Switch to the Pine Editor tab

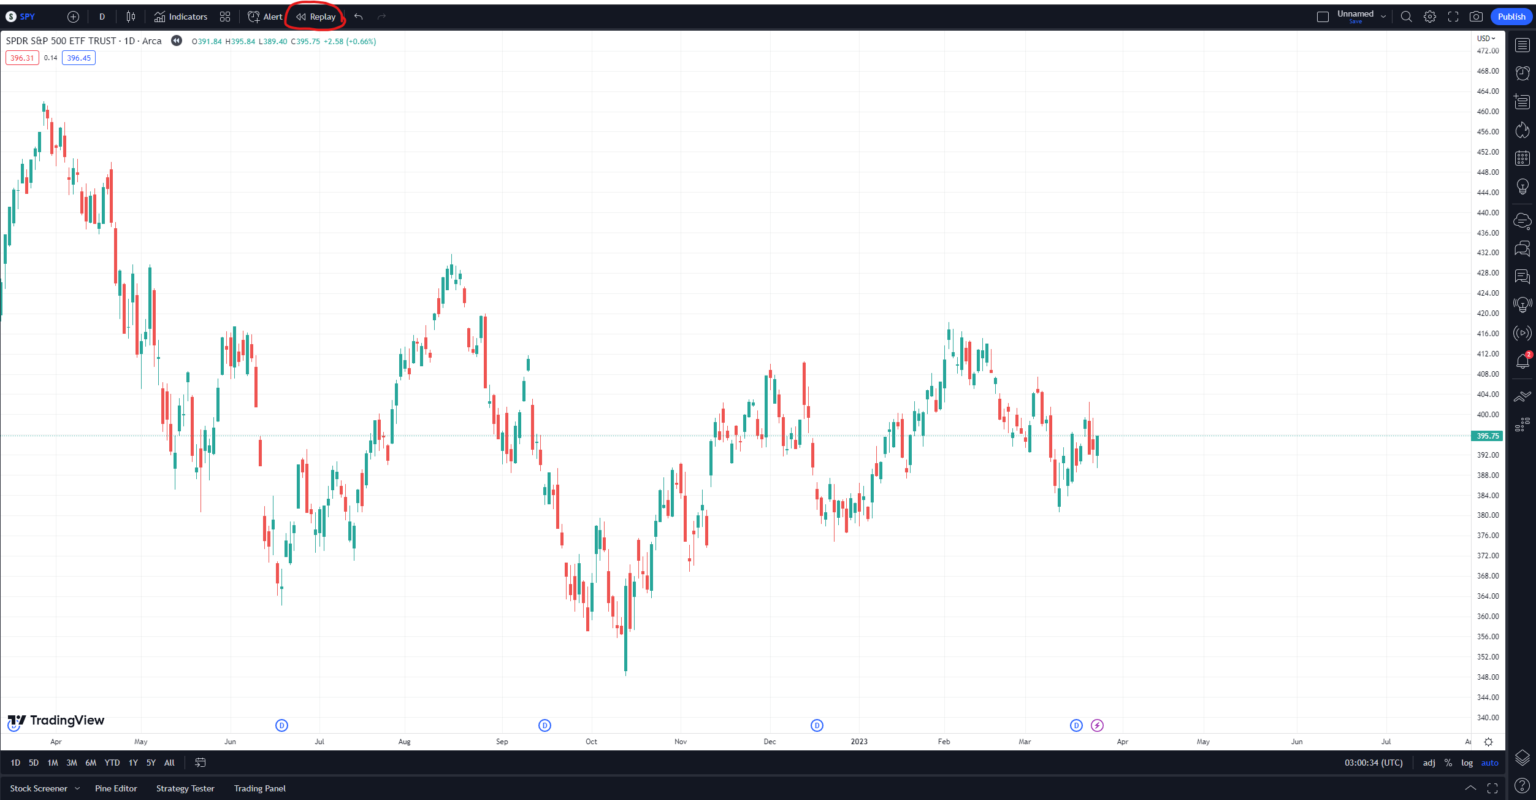[x=116, y=788]
